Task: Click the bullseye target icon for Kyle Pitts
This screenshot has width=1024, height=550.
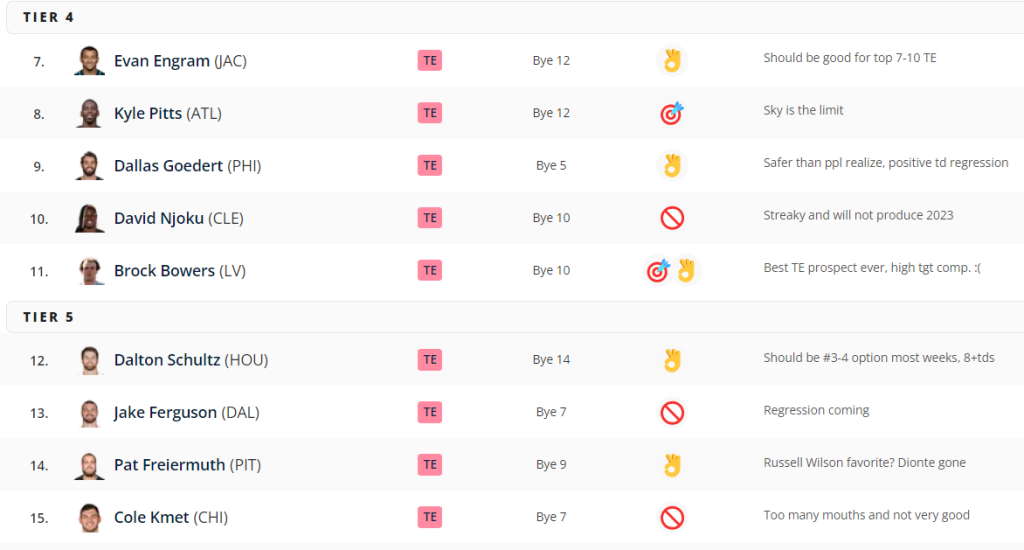Action: point(671,113)
